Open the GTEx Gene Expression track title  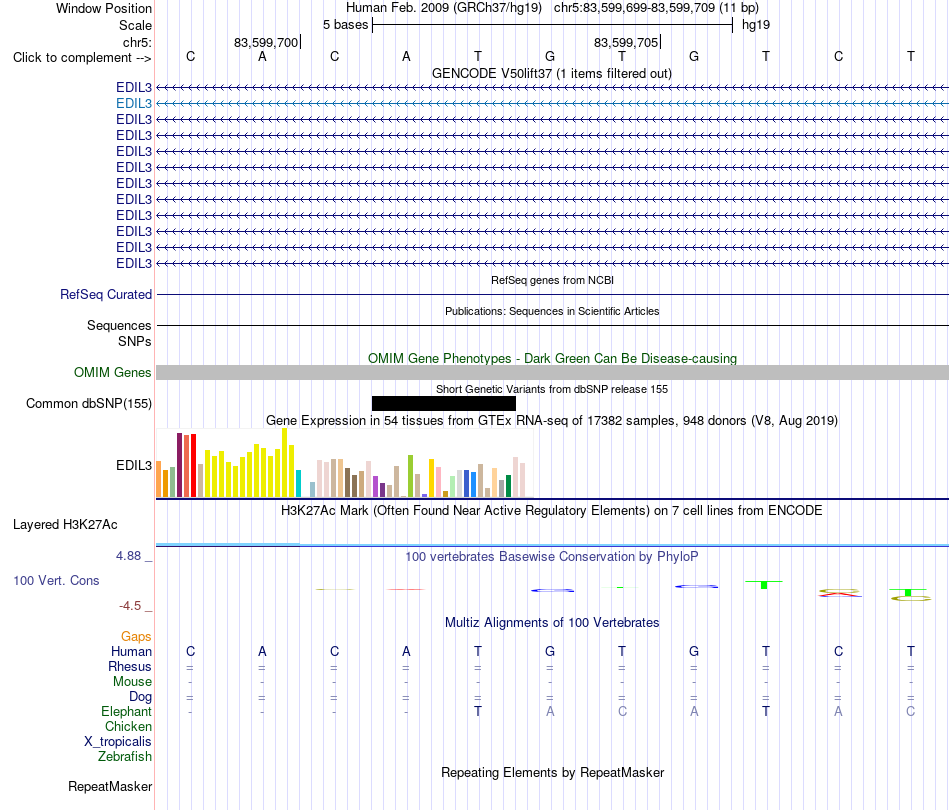[x=552, y=420]
